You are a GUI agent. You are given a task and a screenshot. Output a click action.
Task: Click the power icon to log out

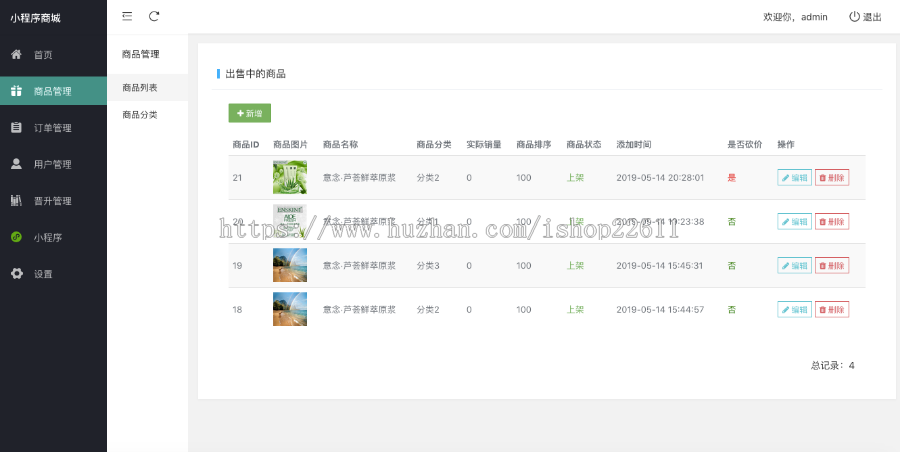(x=854, y=17)
